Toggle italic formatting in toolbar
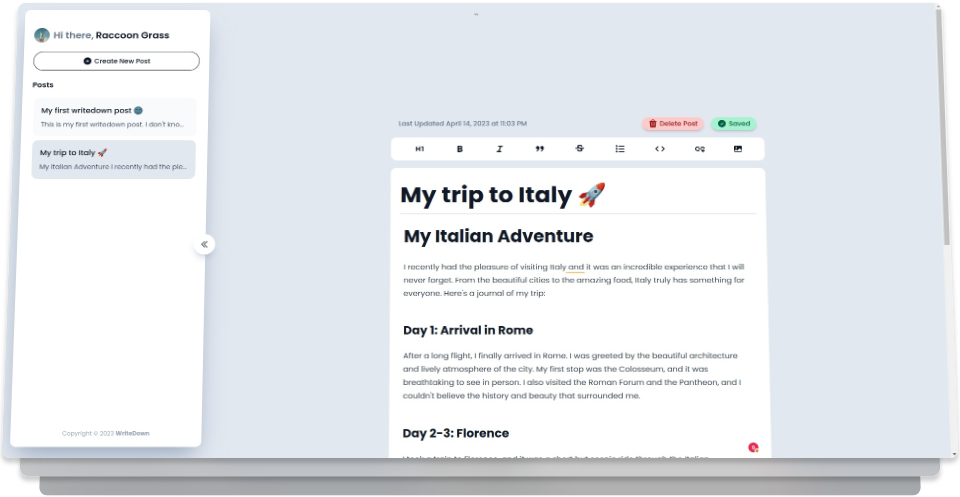The width and height of the screenshot is (960, 497). click(500, 149)
